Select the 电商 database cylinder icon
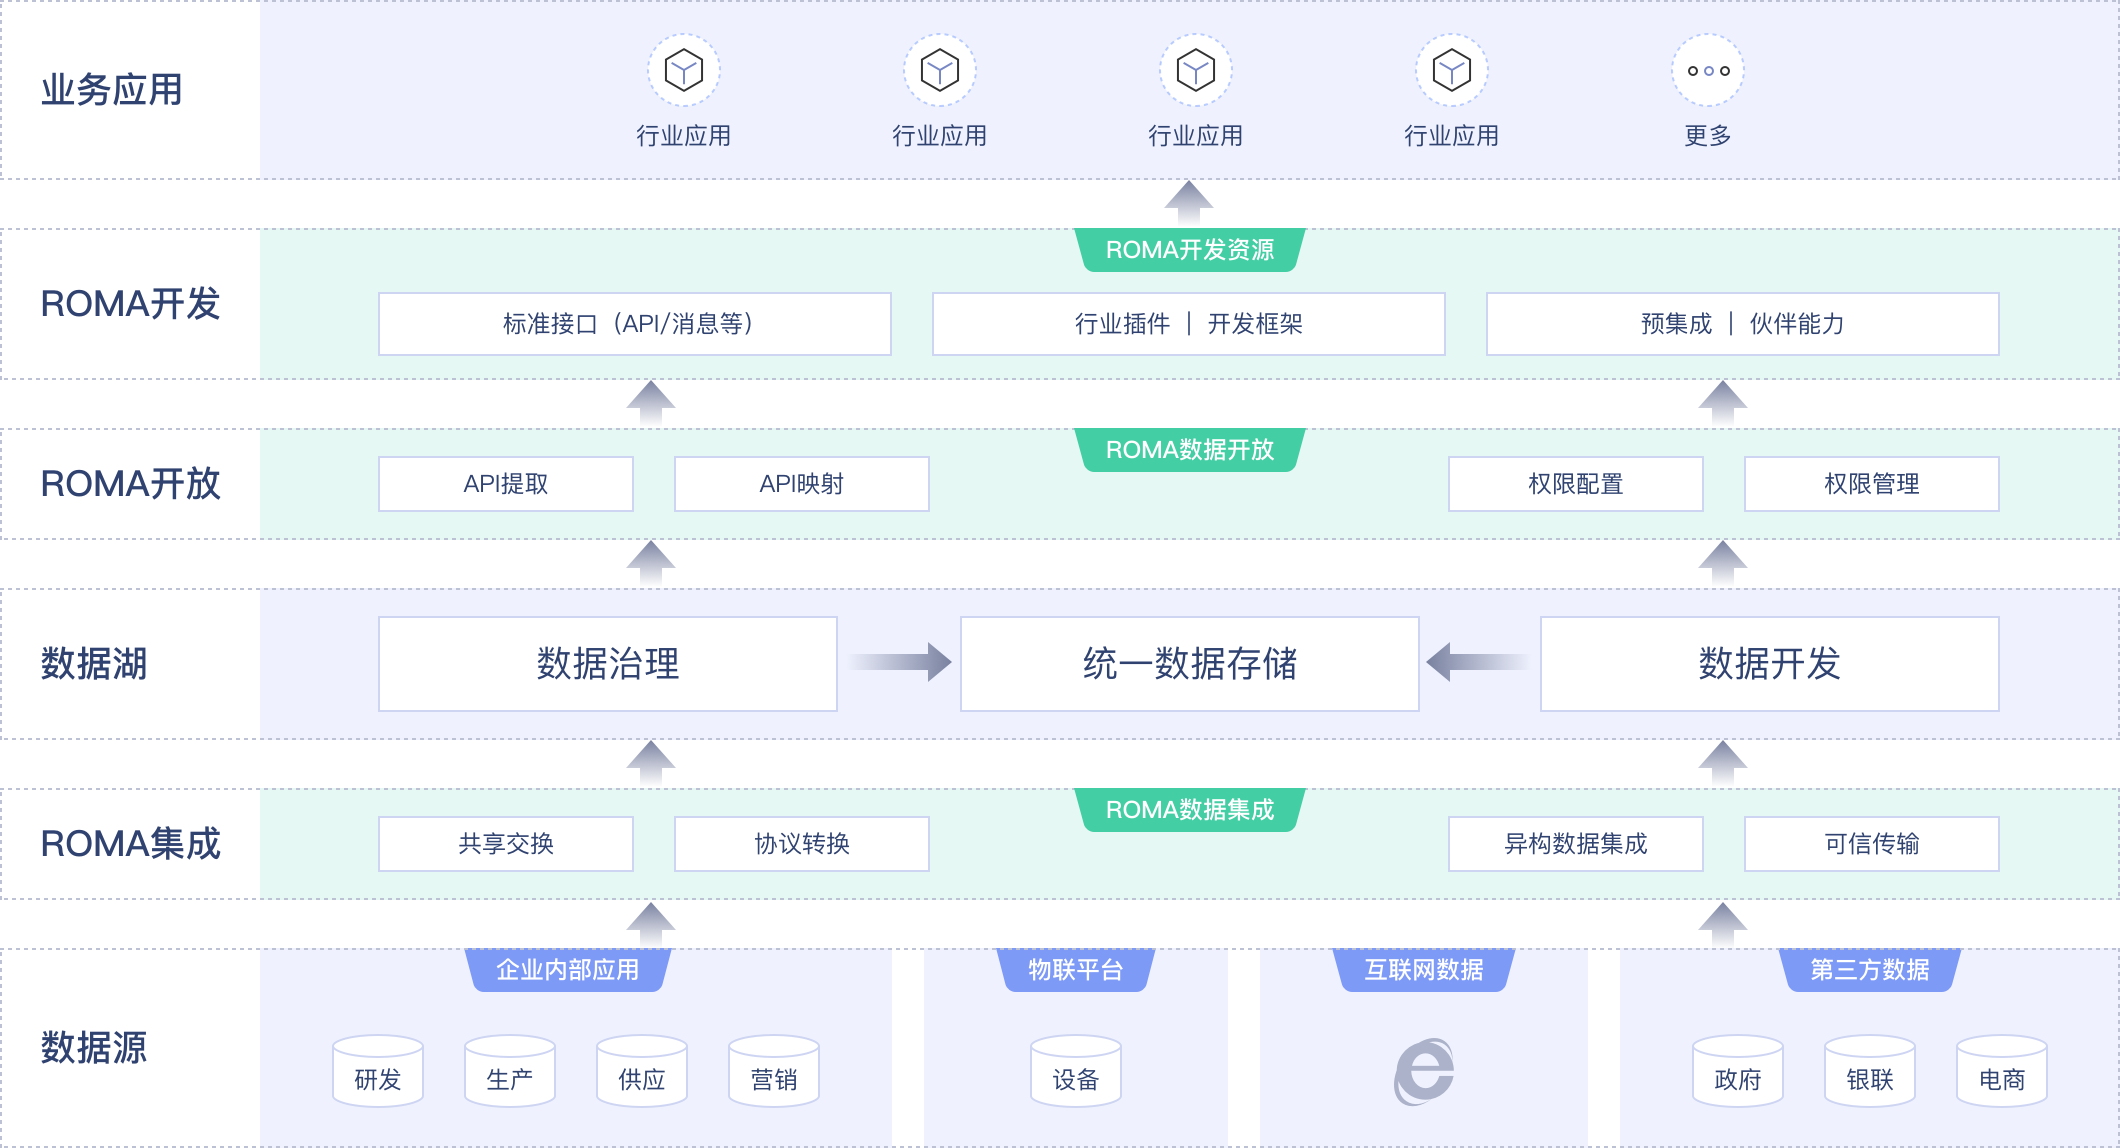The image size is (2120, 1148). coord(2002,1071)
